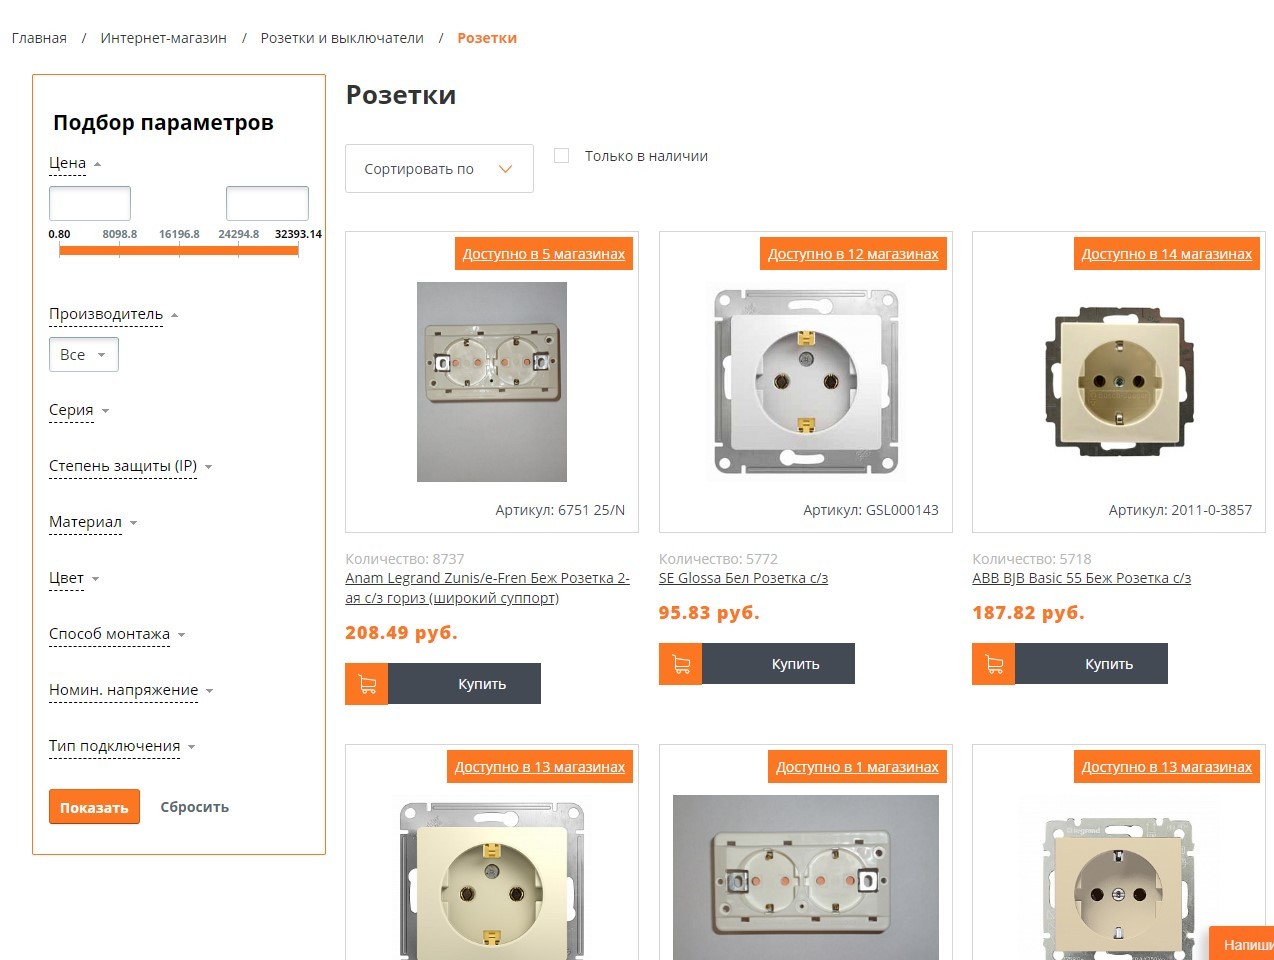Click cart icon for ABB BJB Basic 55
This screenshot has height=960, width=1274.
pos(994,664)
